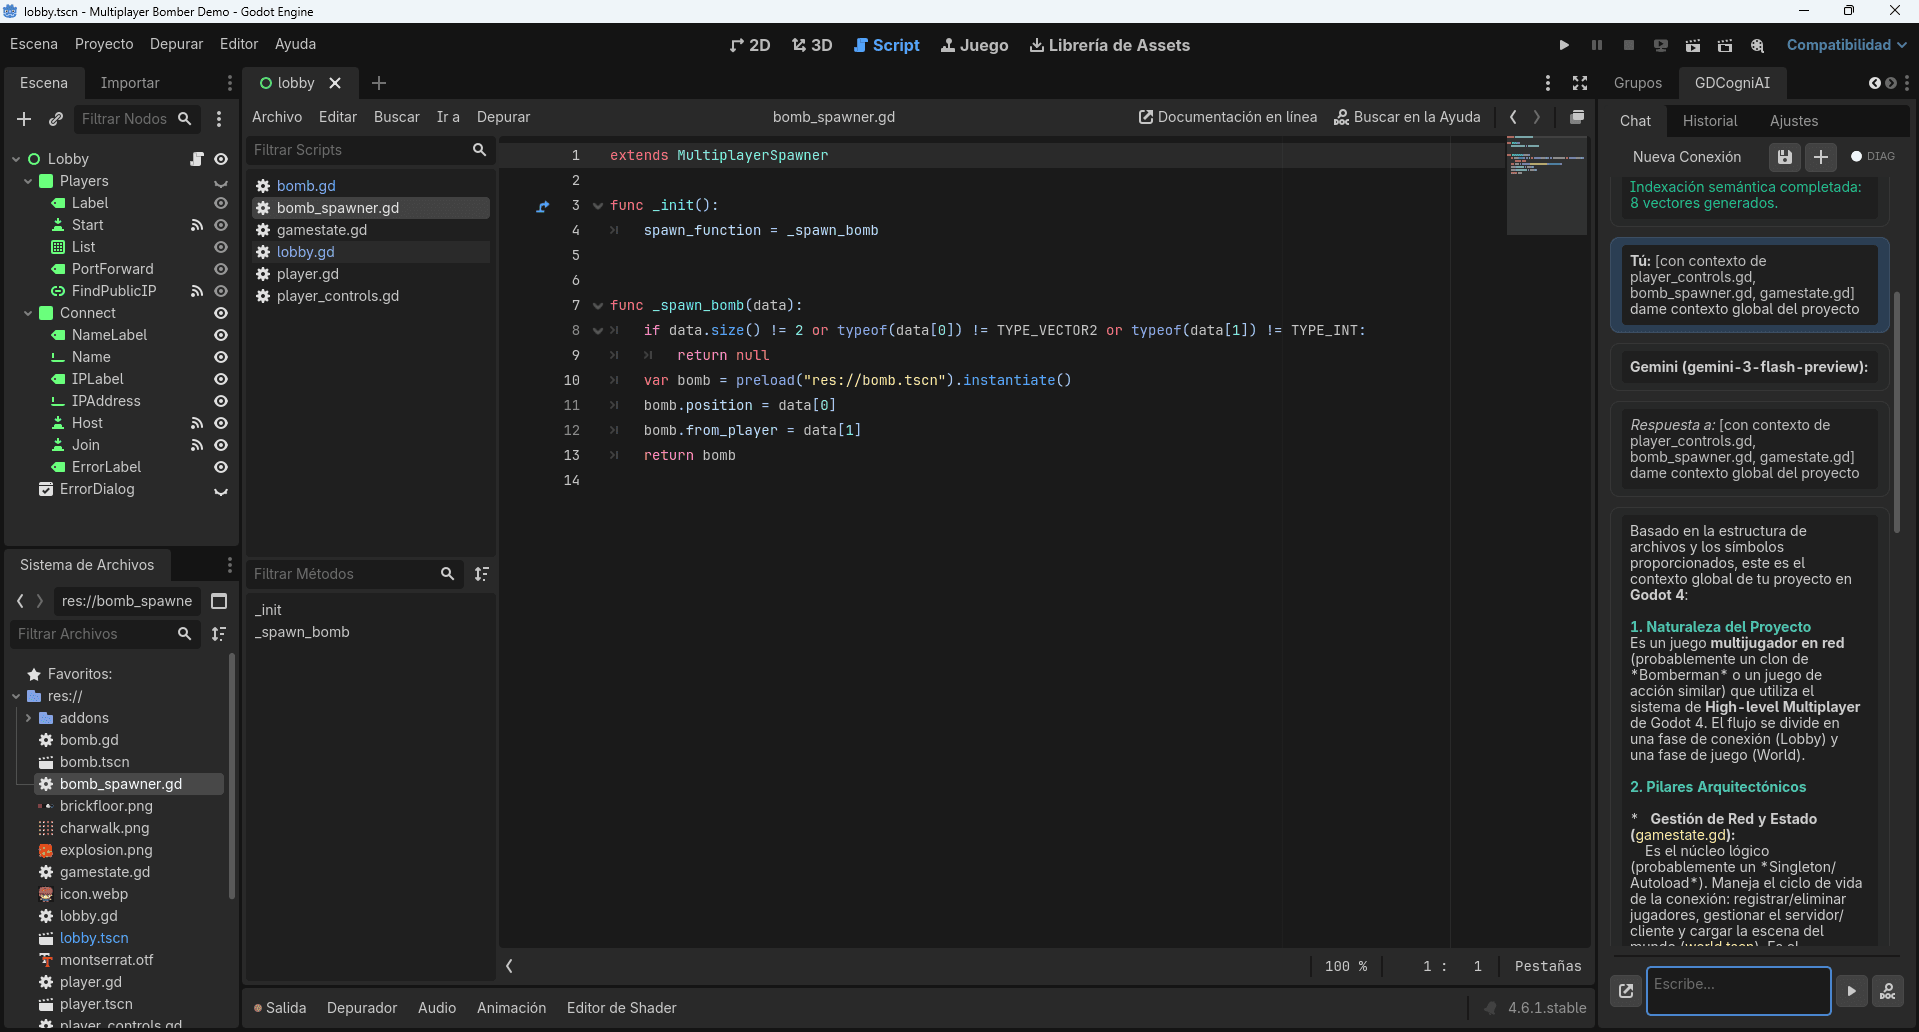Fold the _spawn_bomb function at line 7
Image resolution: width=1919 pixels, height=1032 pixels.
pos(598,306)
